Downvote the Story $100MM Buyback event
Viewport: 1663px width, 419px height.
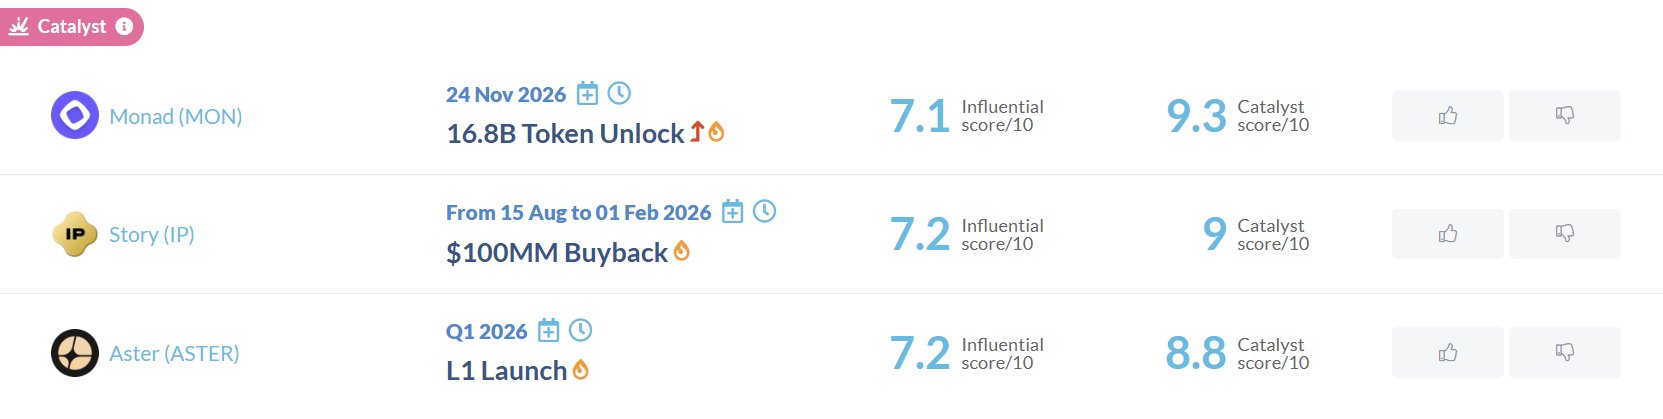(x=1564, y=234)
